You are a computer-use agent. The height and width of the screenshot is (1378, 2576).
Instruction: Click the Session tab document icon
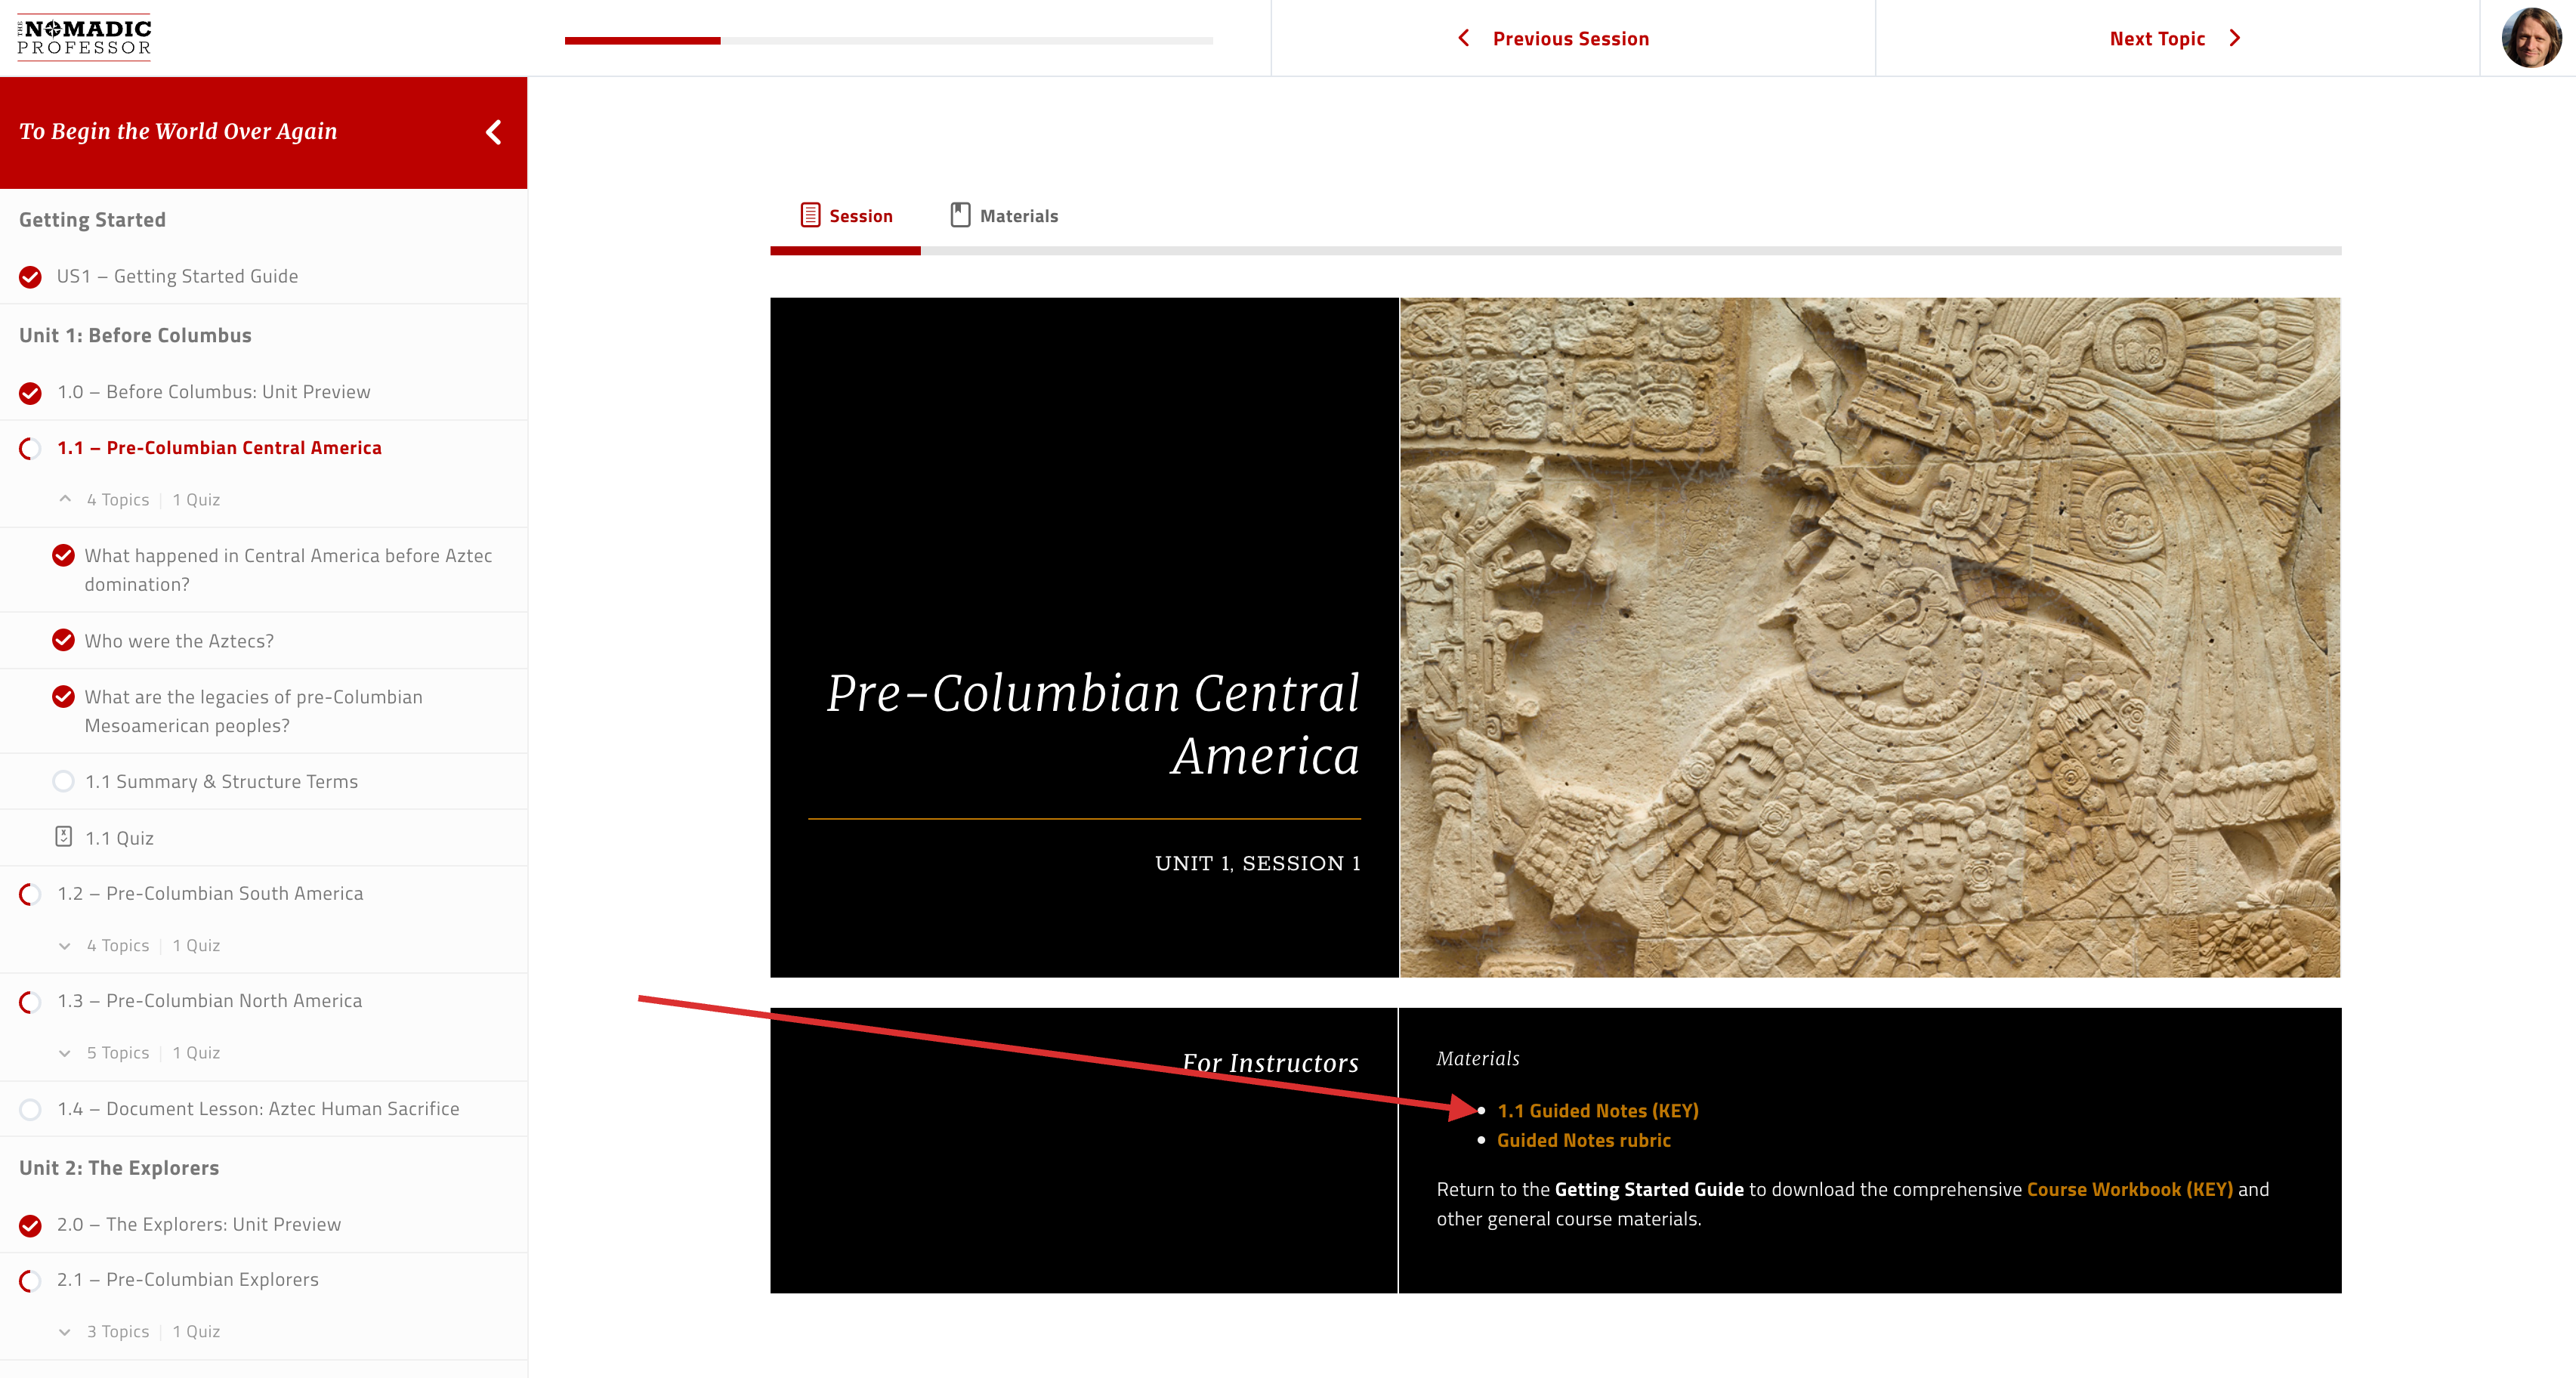pos(810,215)
